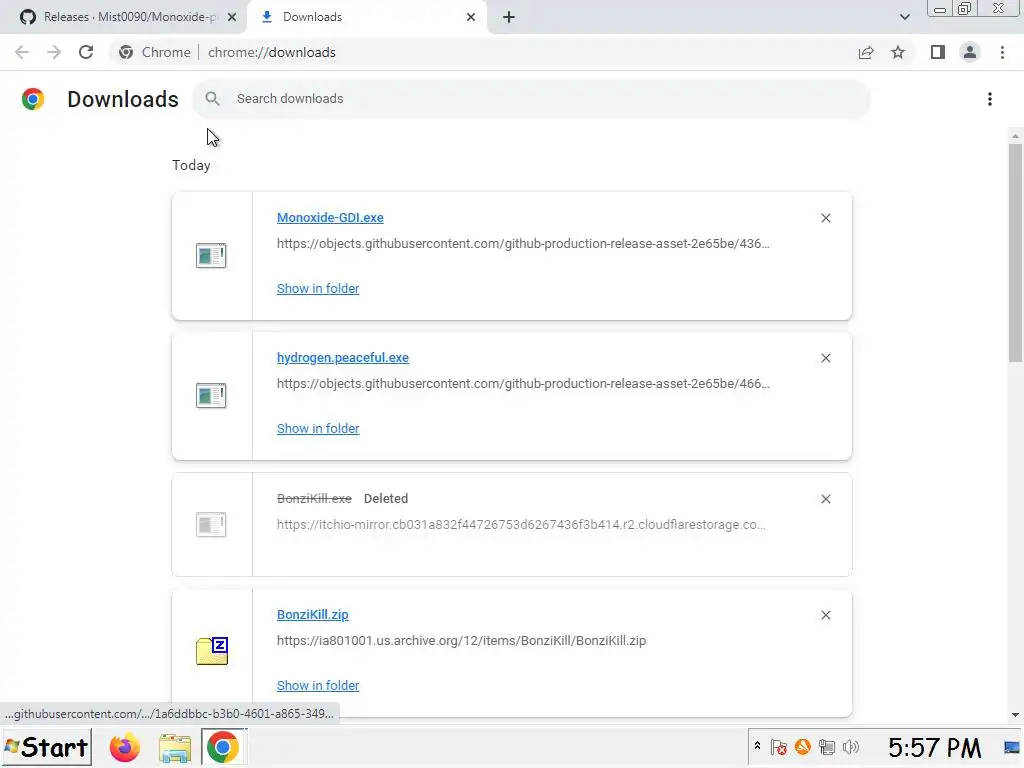Click the network tray icon
The width and height of the screenshot is (1024, 768).
(x=827, y=746)
